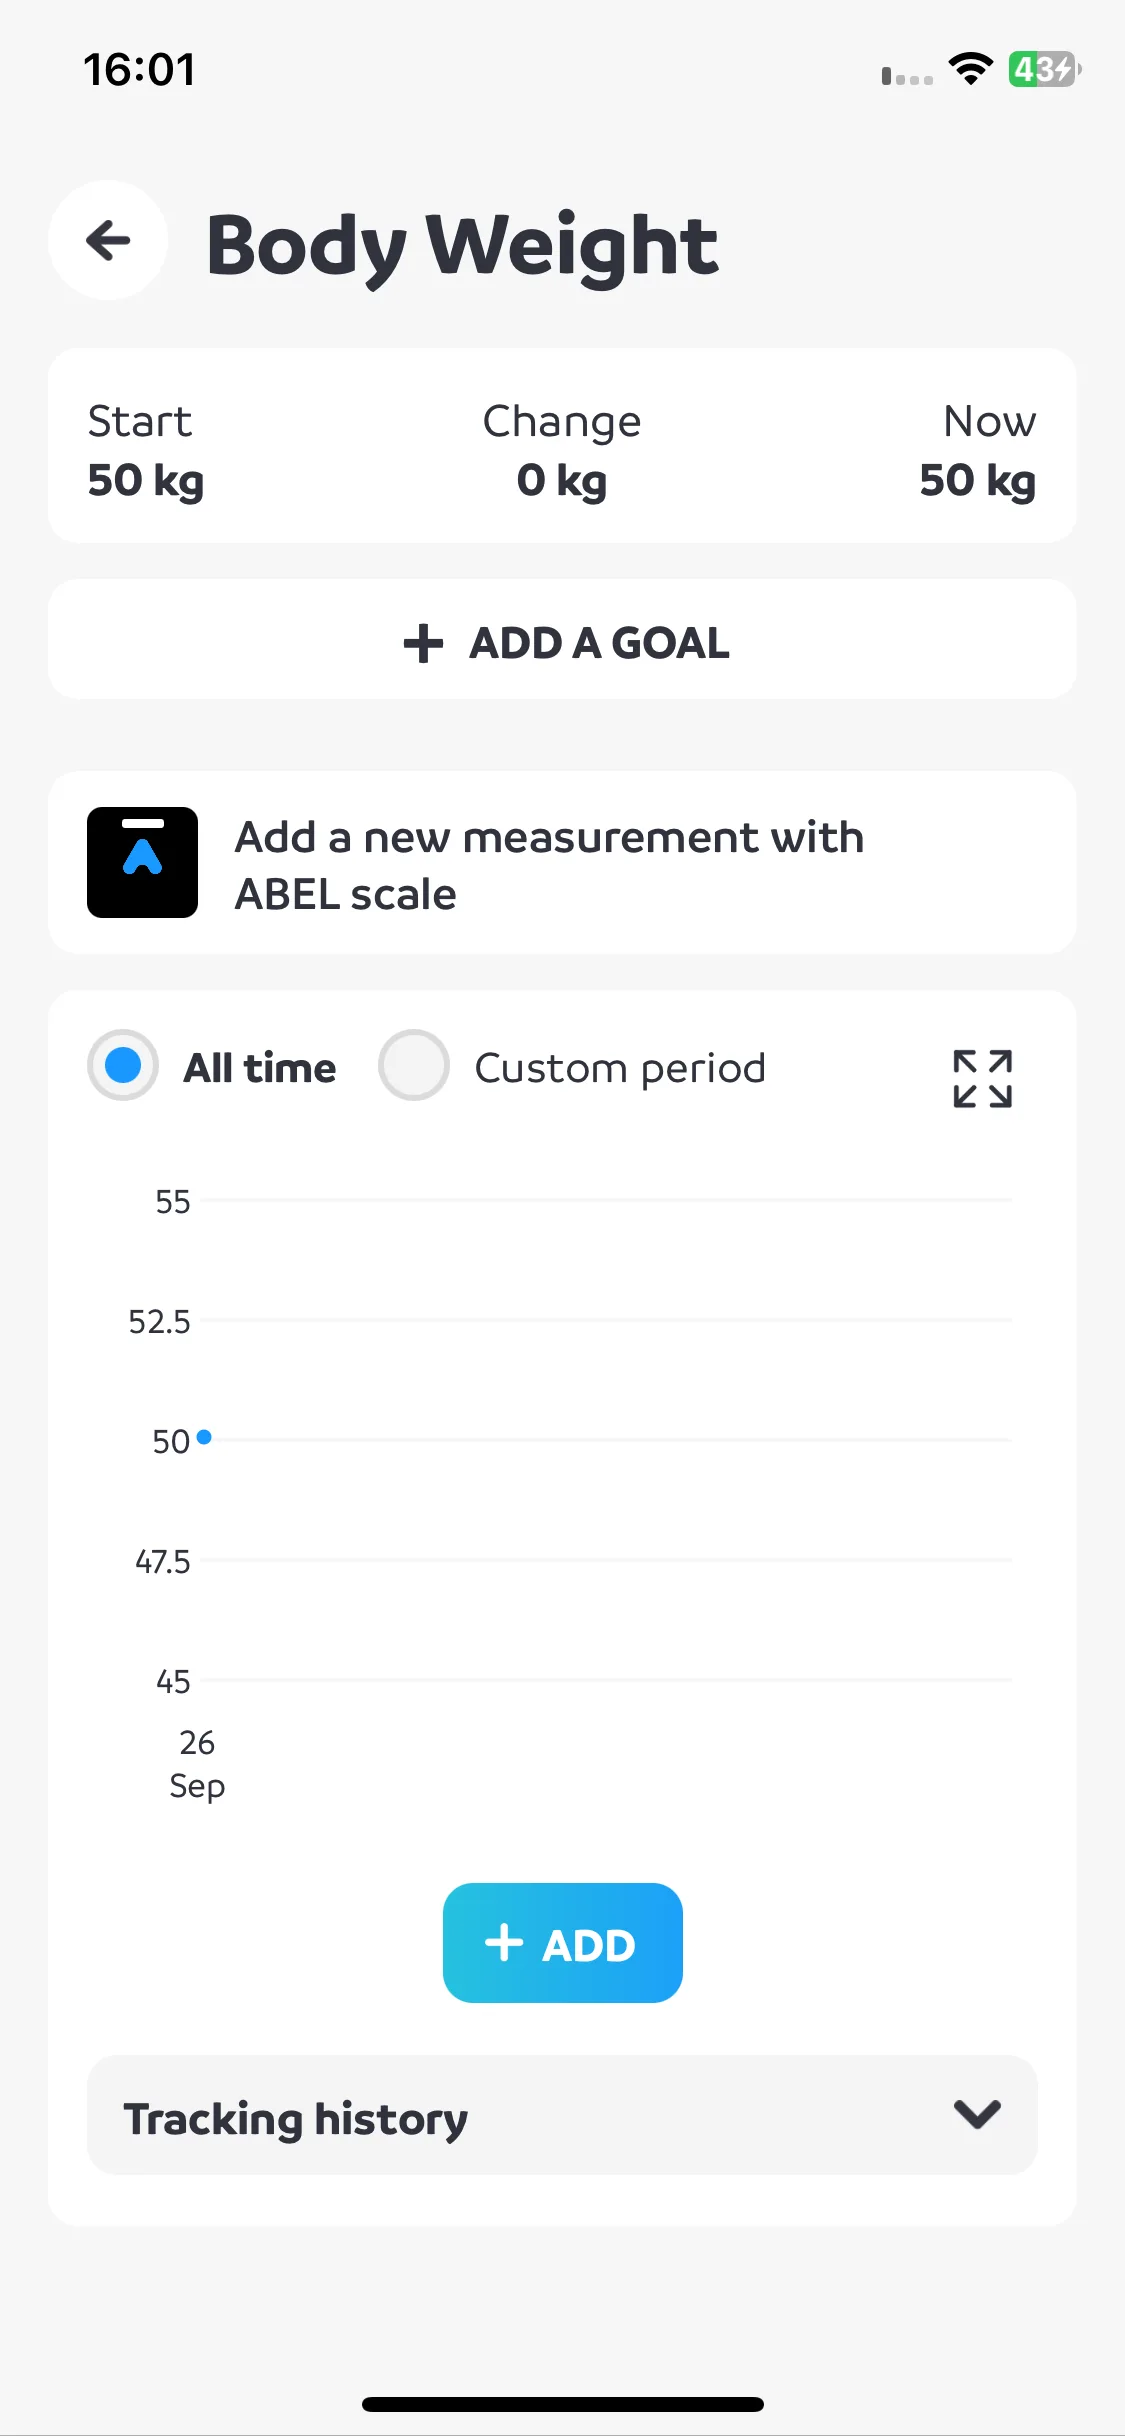
Task: Open Tracking history by its title
Action: 296,2119
